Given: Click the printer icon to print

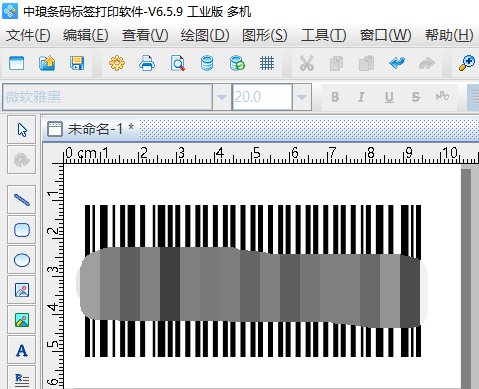Looking at the screenshot, I should pos(147,63).
